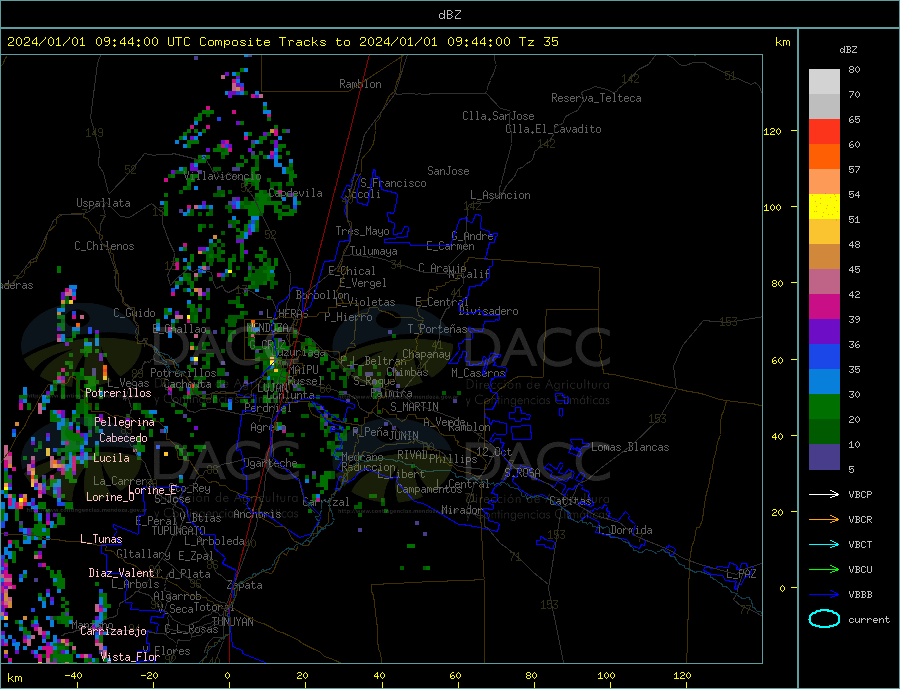Click the orange VBCR arrow in legend
Viewport: 900px width, 689px height.
pos(824,519)
